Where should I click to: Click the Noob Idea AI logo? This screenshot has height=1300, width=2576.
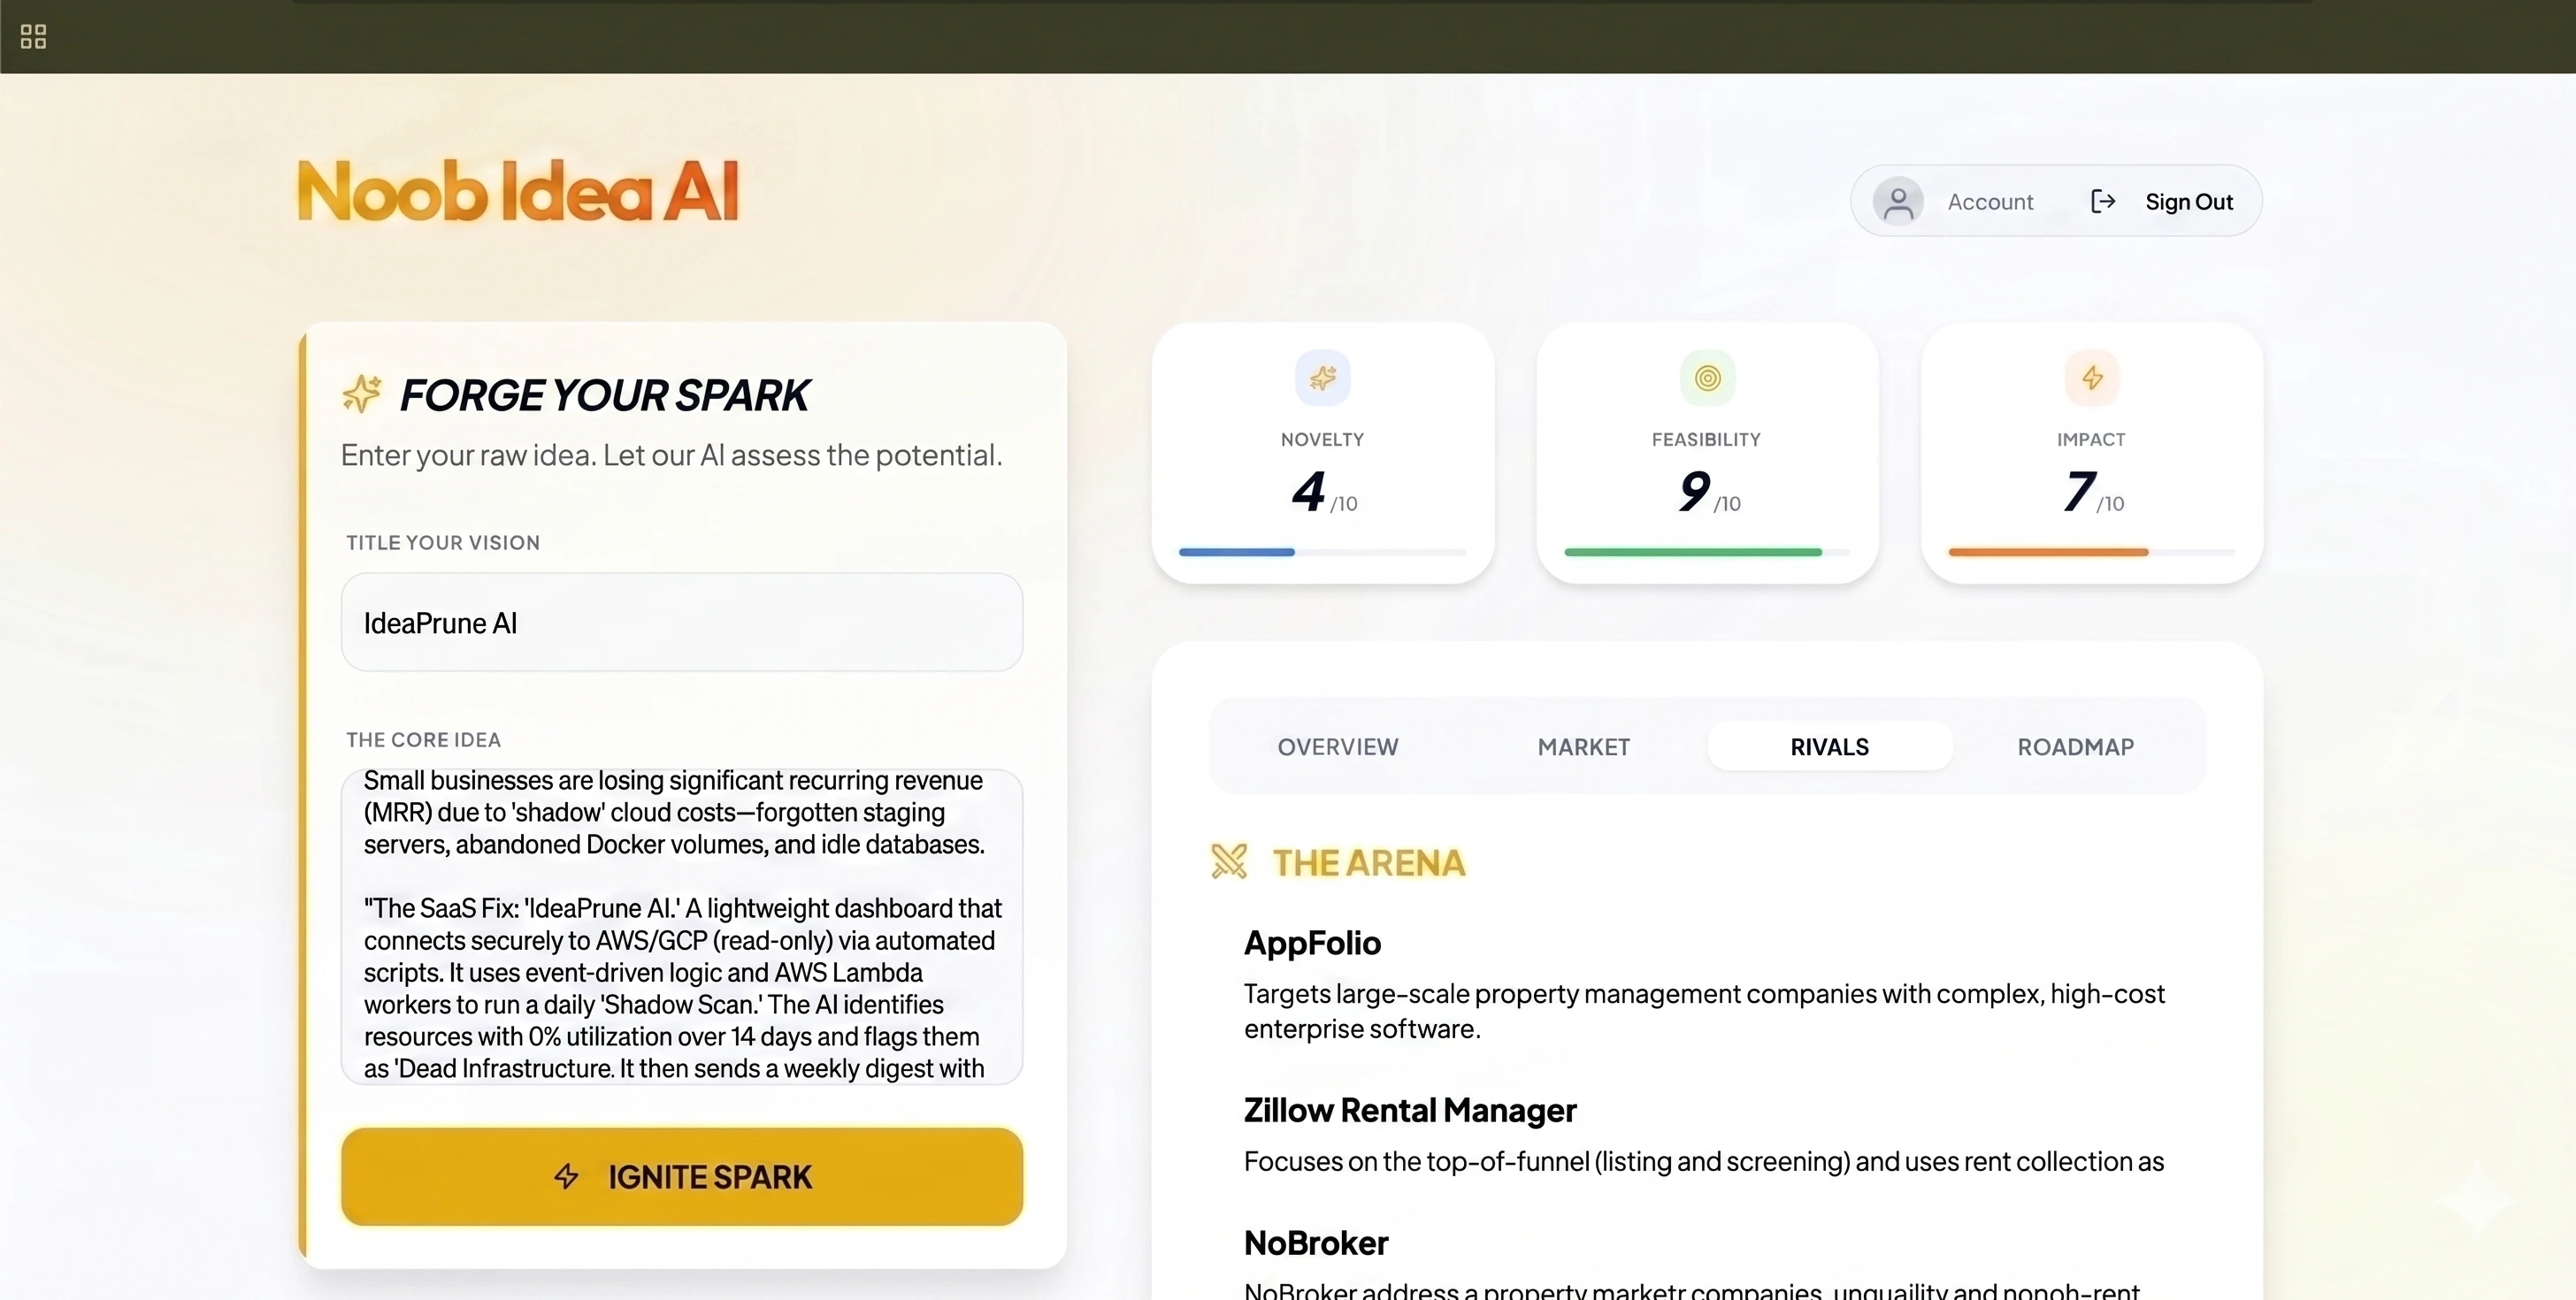tap(518, 191)
